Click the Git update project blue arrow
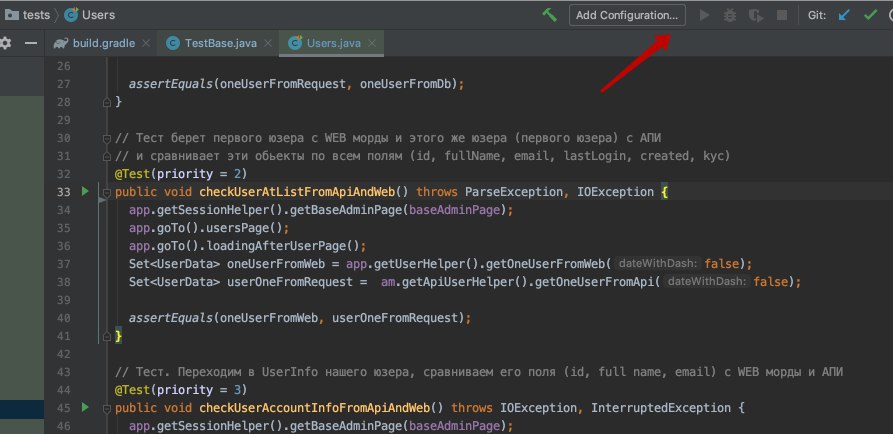The image size is (893, 434). (844, 15)
